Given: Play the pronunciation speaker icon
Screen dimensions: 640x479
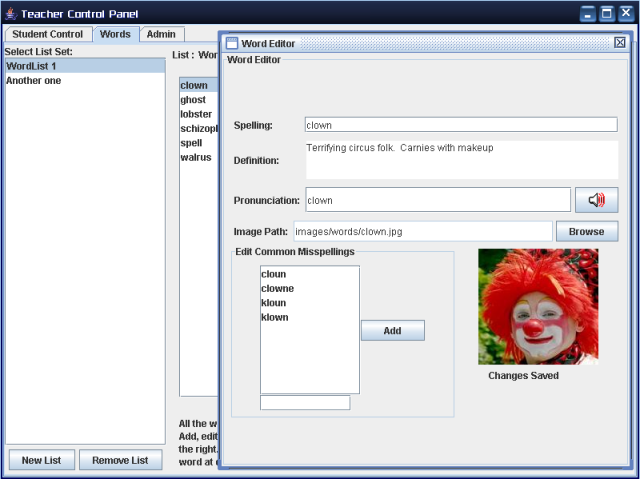Looking at the screenshot, I should pyautogui.click(x=597, y=200).
